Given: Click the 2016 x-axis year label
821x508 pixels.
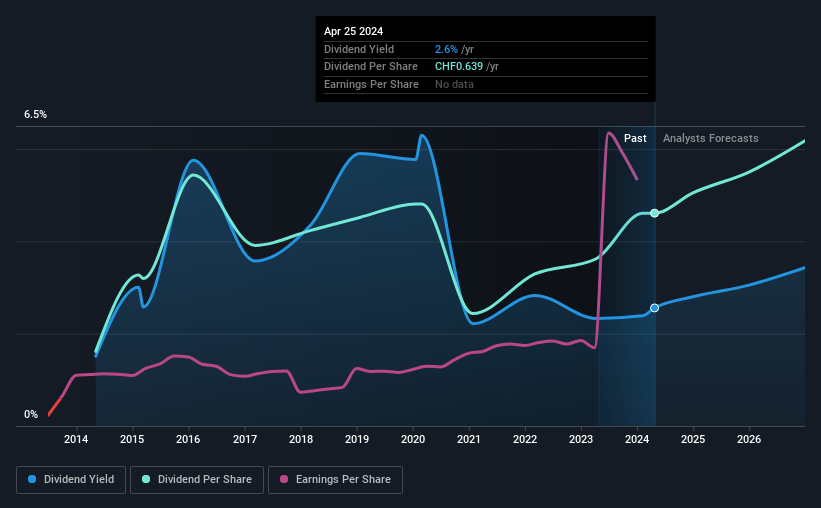Looking at the screenshot, I should (188, 439).
